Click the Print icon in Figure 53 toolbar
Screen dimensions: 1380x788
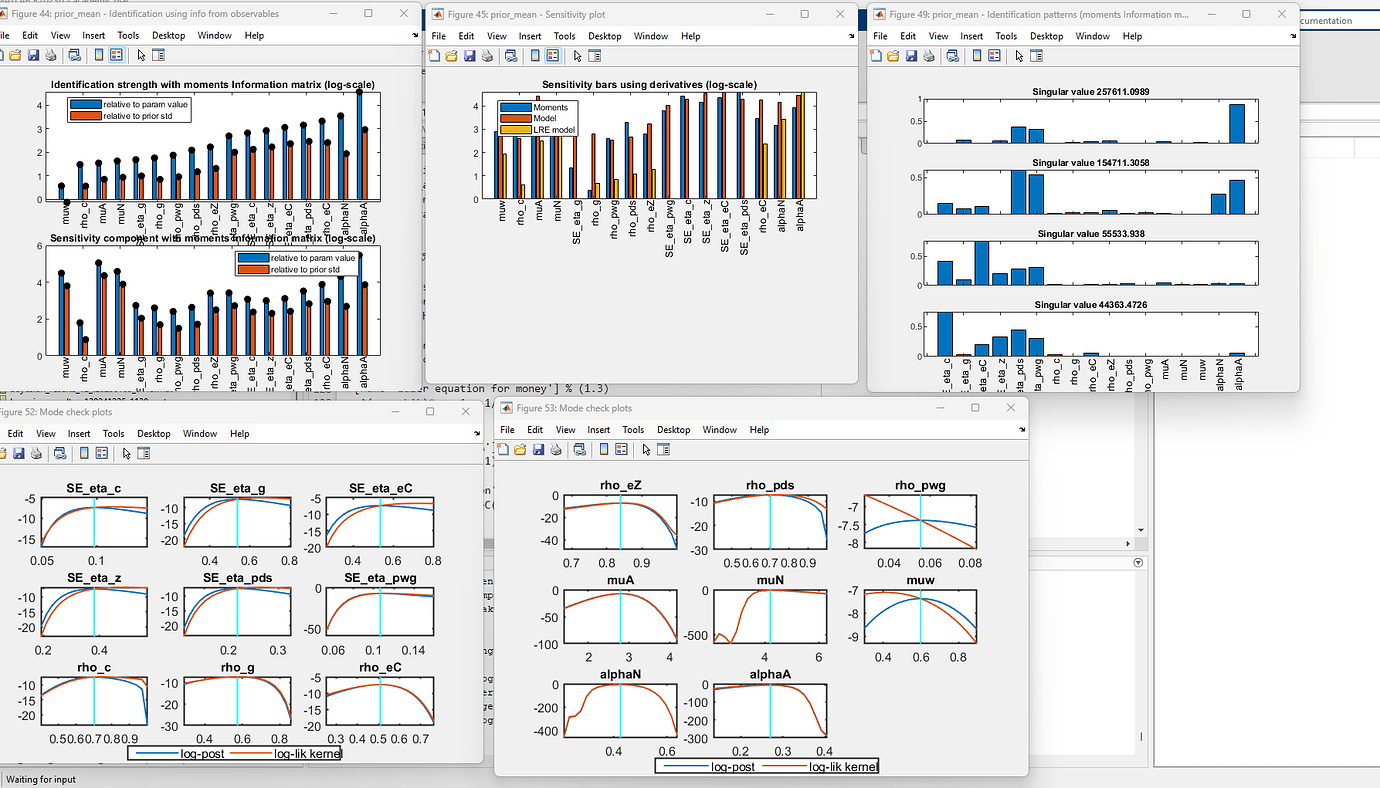pos(554,449)
